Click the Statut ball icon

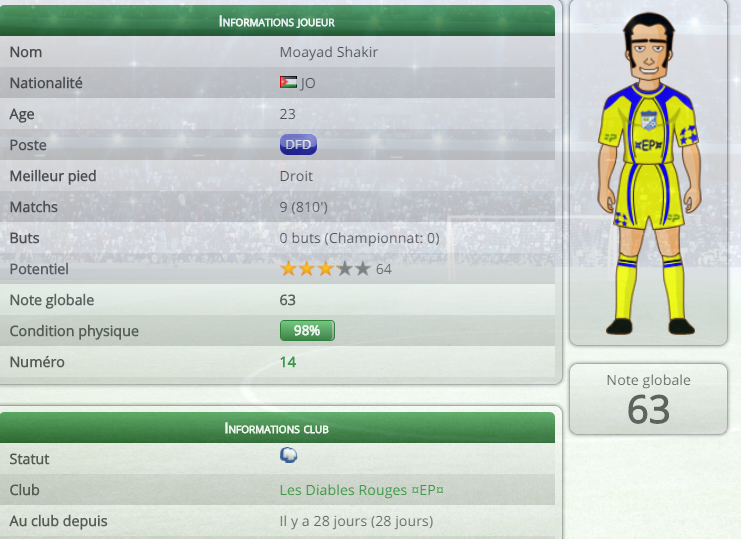tap(288, 455)
